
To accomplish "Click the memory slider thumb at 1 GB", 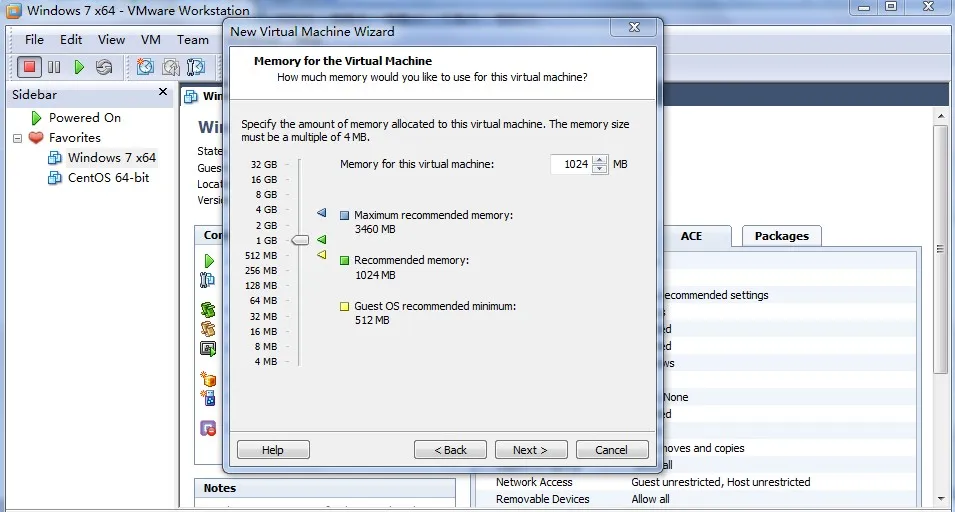I will [300, 240].
